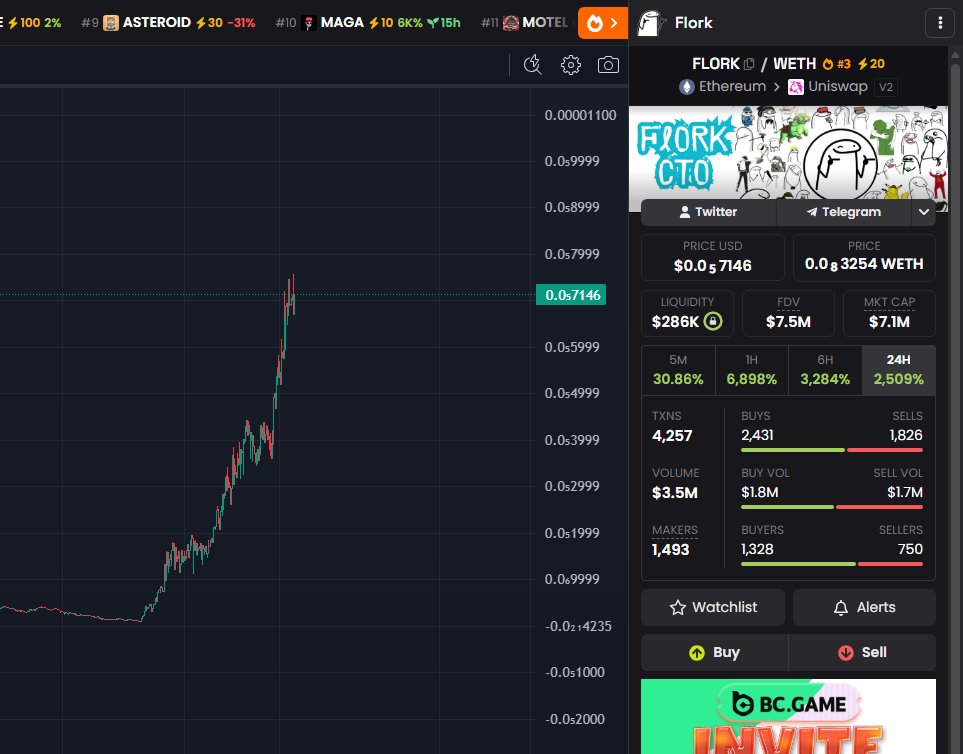Click the orange trending flame button
Image resolution: width=963 pixels, height=754 pixels.
pyautogui.click(x=602, y=23)
